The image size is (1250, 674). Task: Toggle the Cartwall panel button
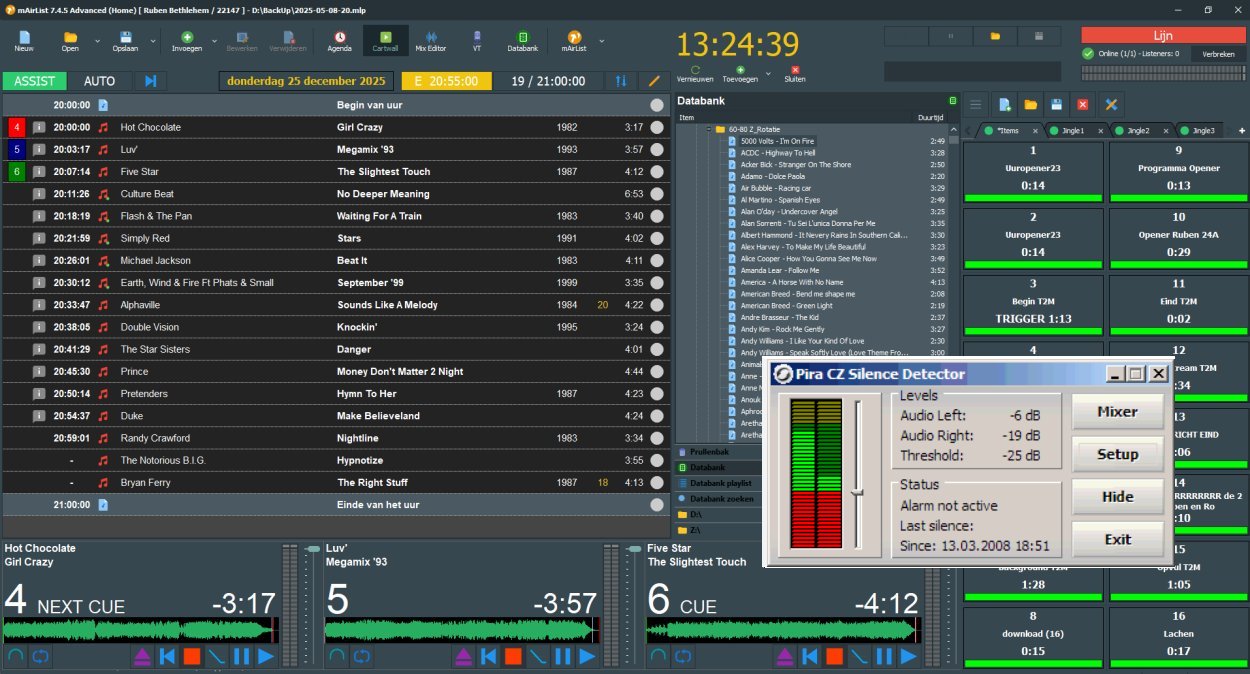click(385, 40)
